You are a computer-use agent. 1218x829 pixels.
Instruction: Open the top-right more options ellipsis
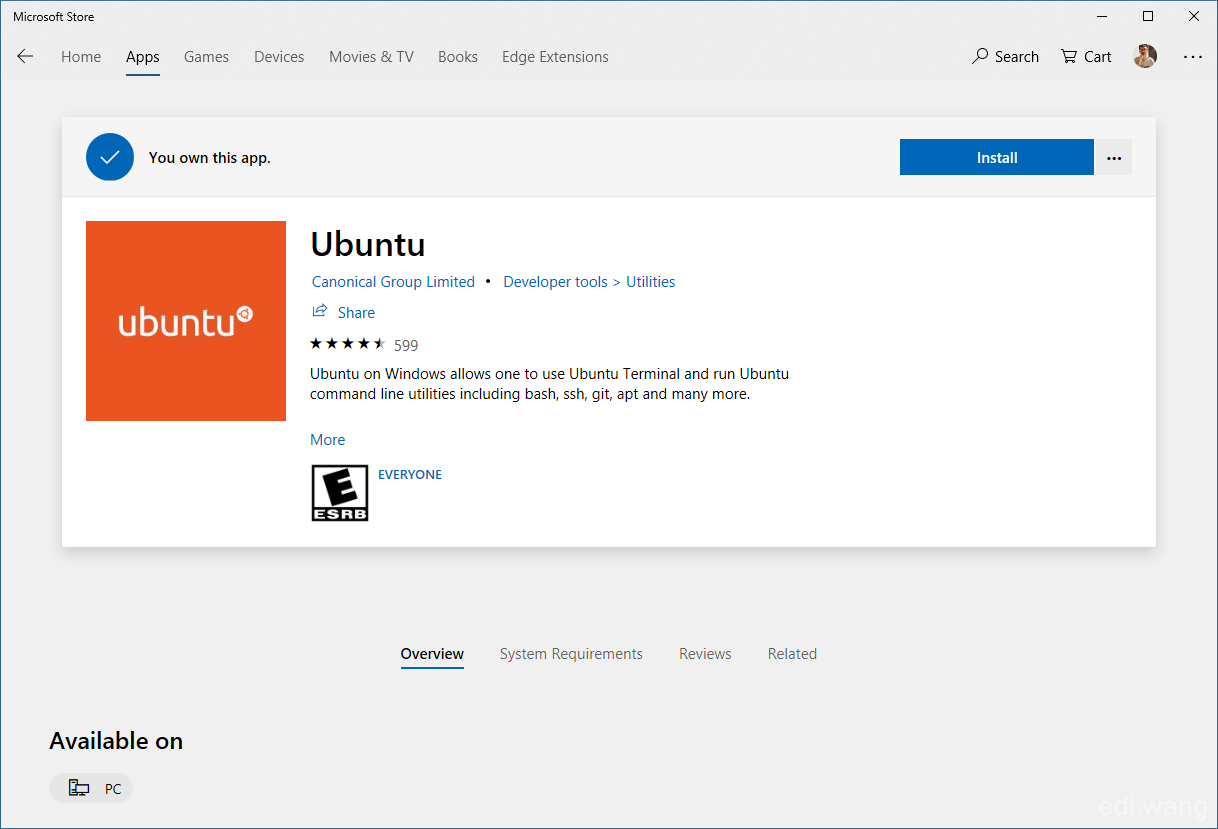1193,57
